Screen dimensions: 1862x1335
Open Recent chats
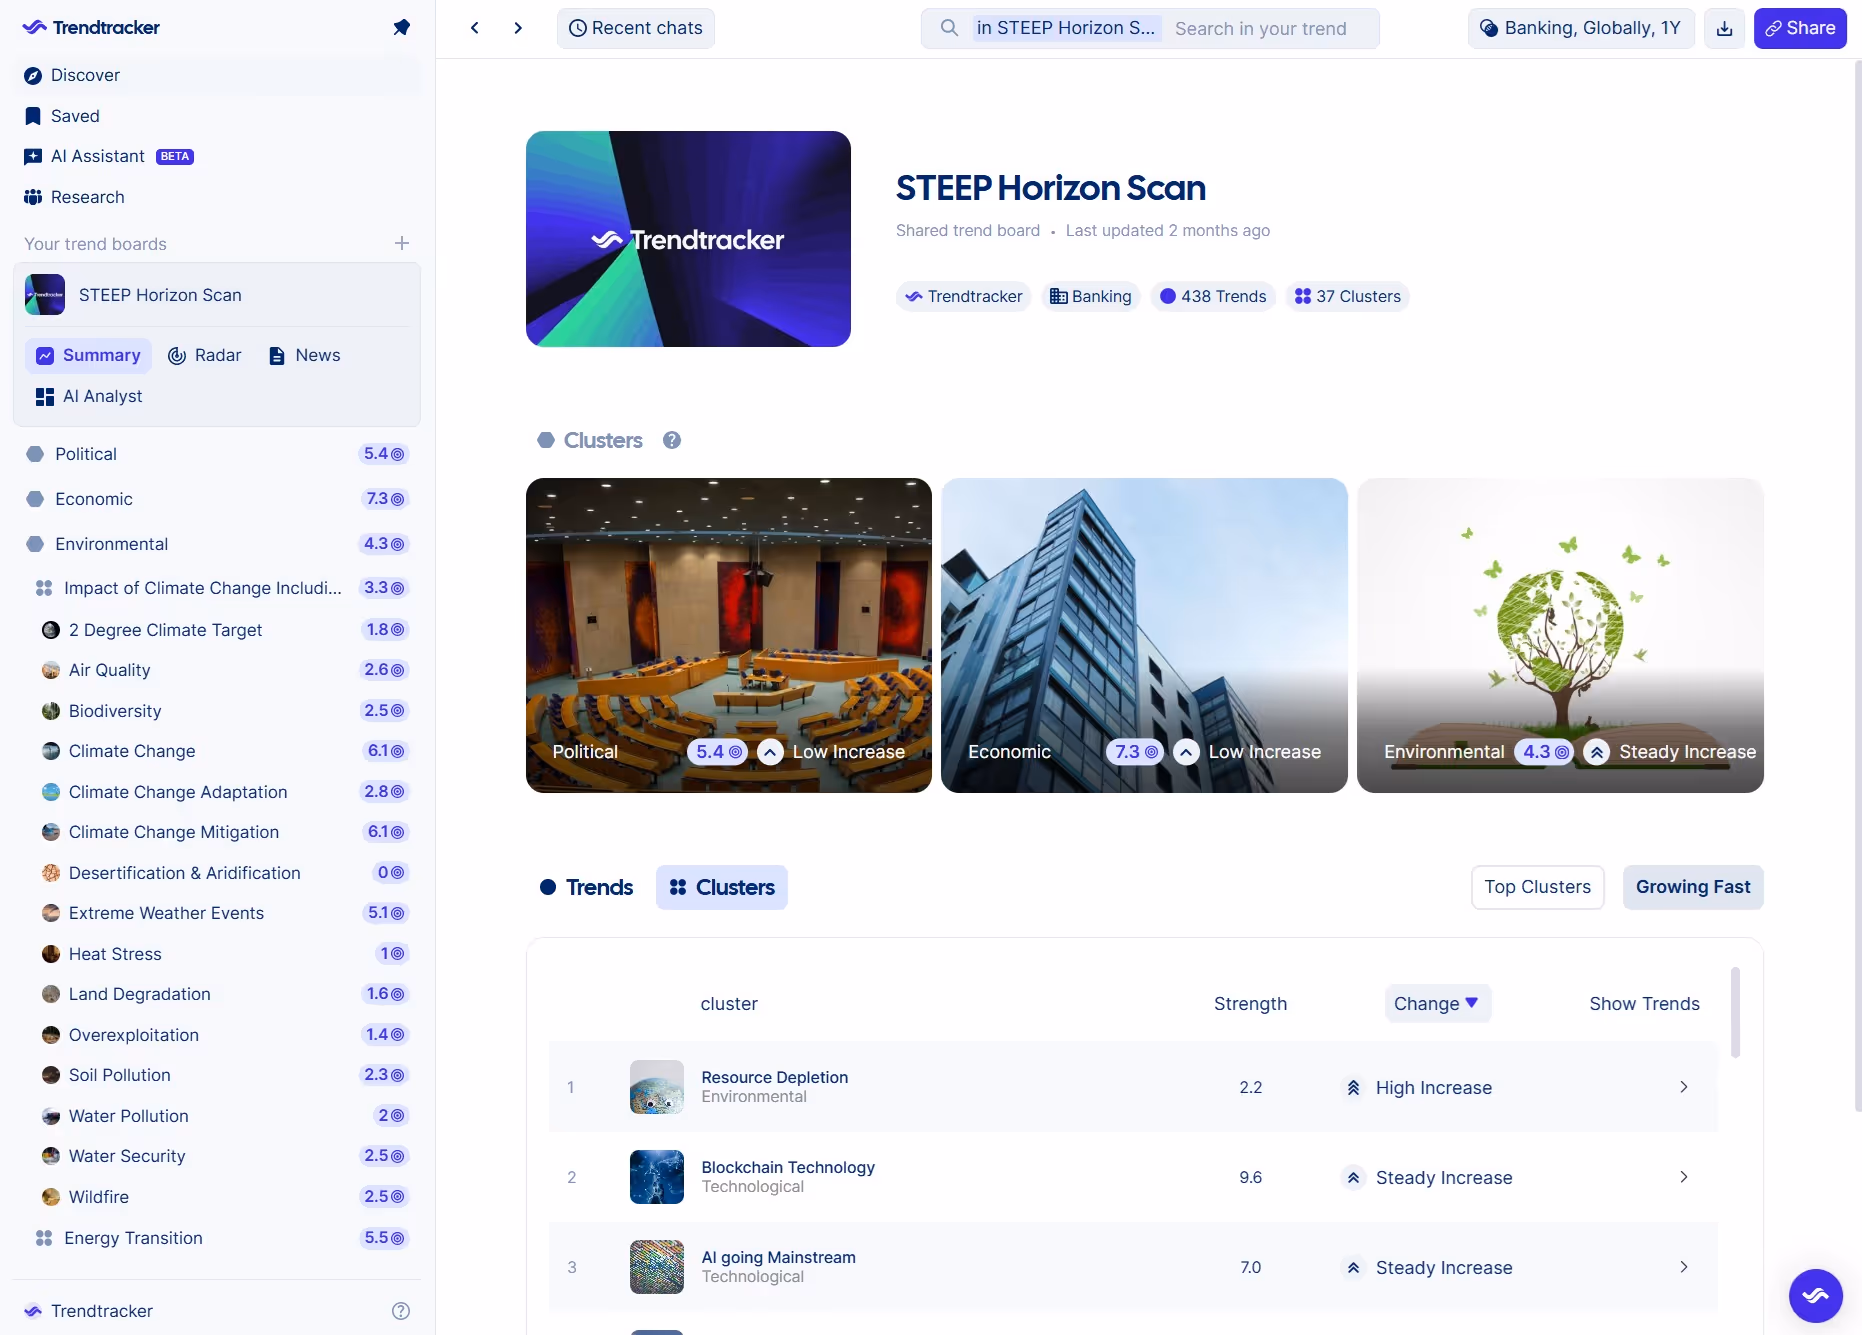coord(635,28)
